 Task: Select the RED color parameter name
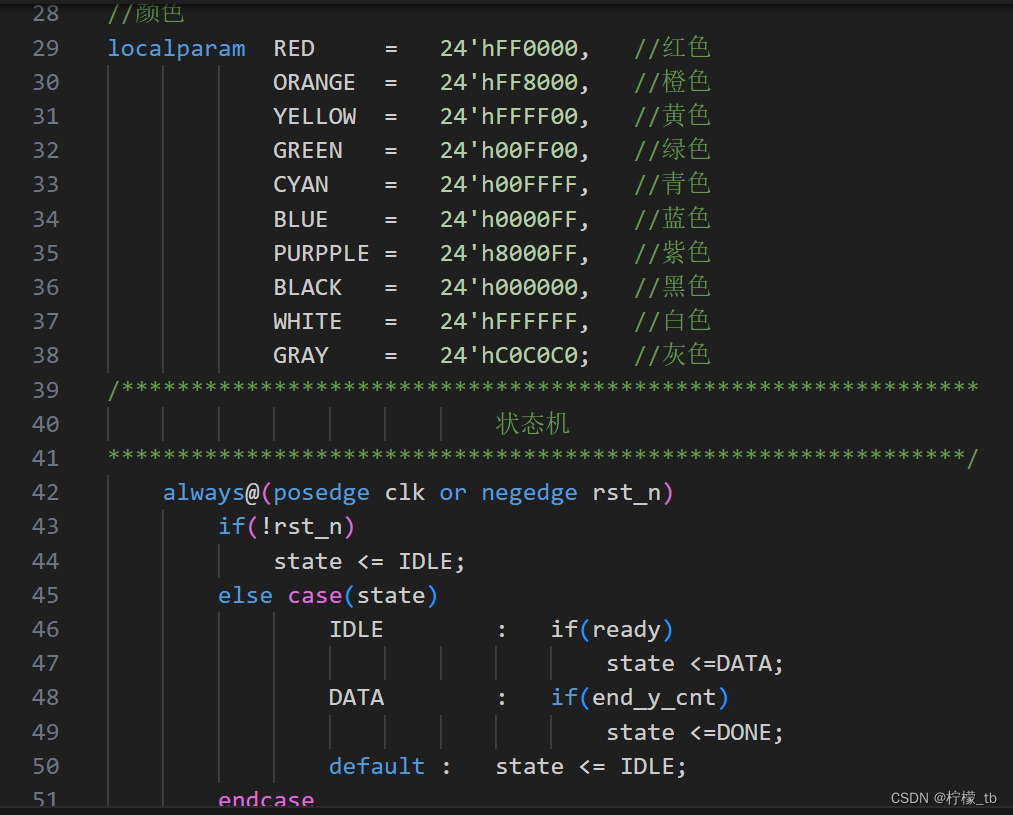point(293,47)
